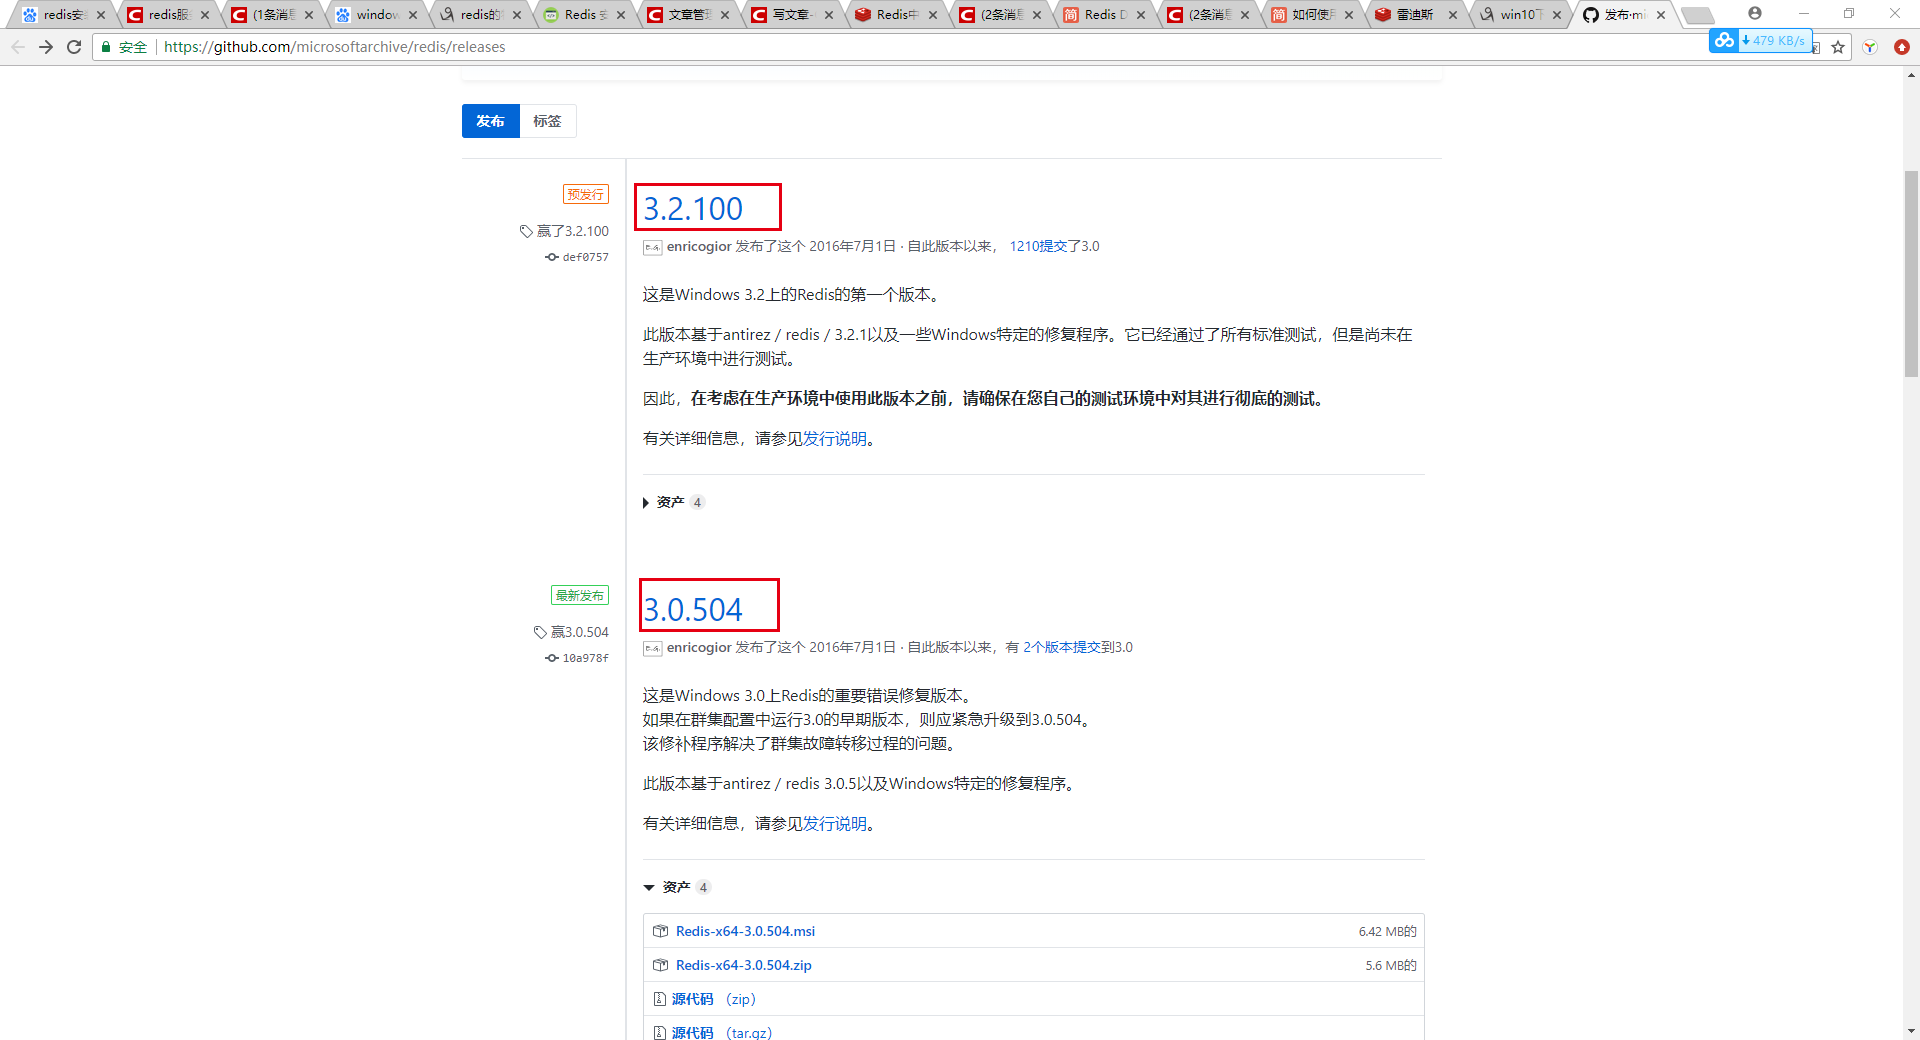Click package icon for Redis-x64-3.0.504.zip

660,965
